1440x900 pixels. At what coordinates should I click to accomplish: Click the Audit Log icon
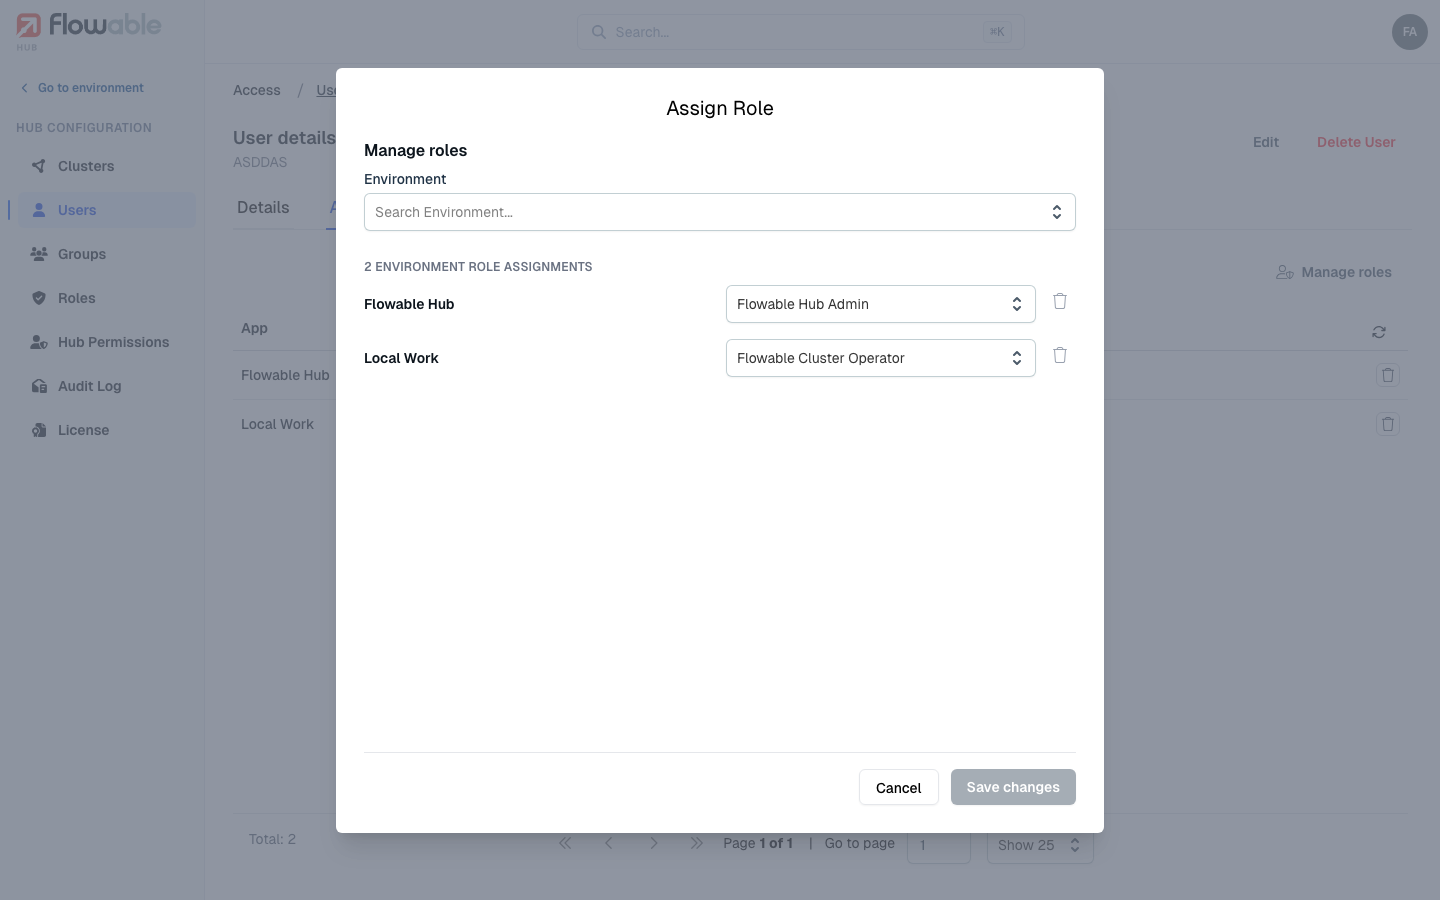pyautogui.click(x=39, y=386)
